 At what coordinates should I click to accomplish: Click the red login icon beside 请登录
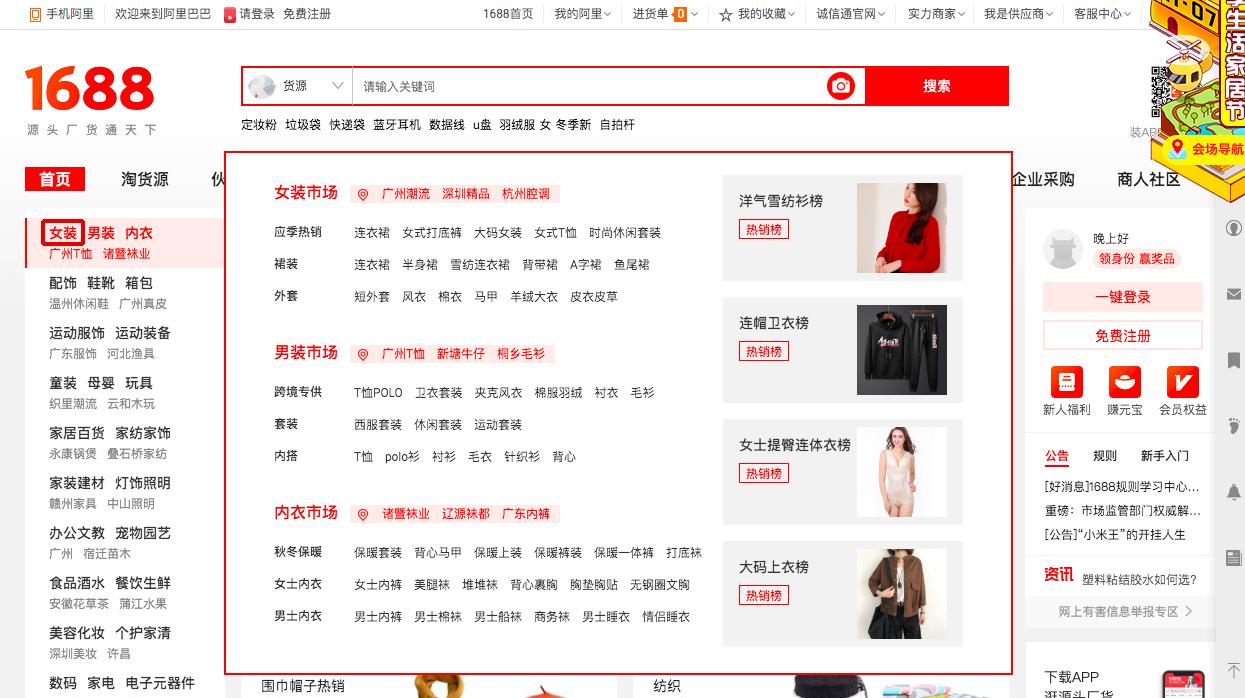coord(230,15)
